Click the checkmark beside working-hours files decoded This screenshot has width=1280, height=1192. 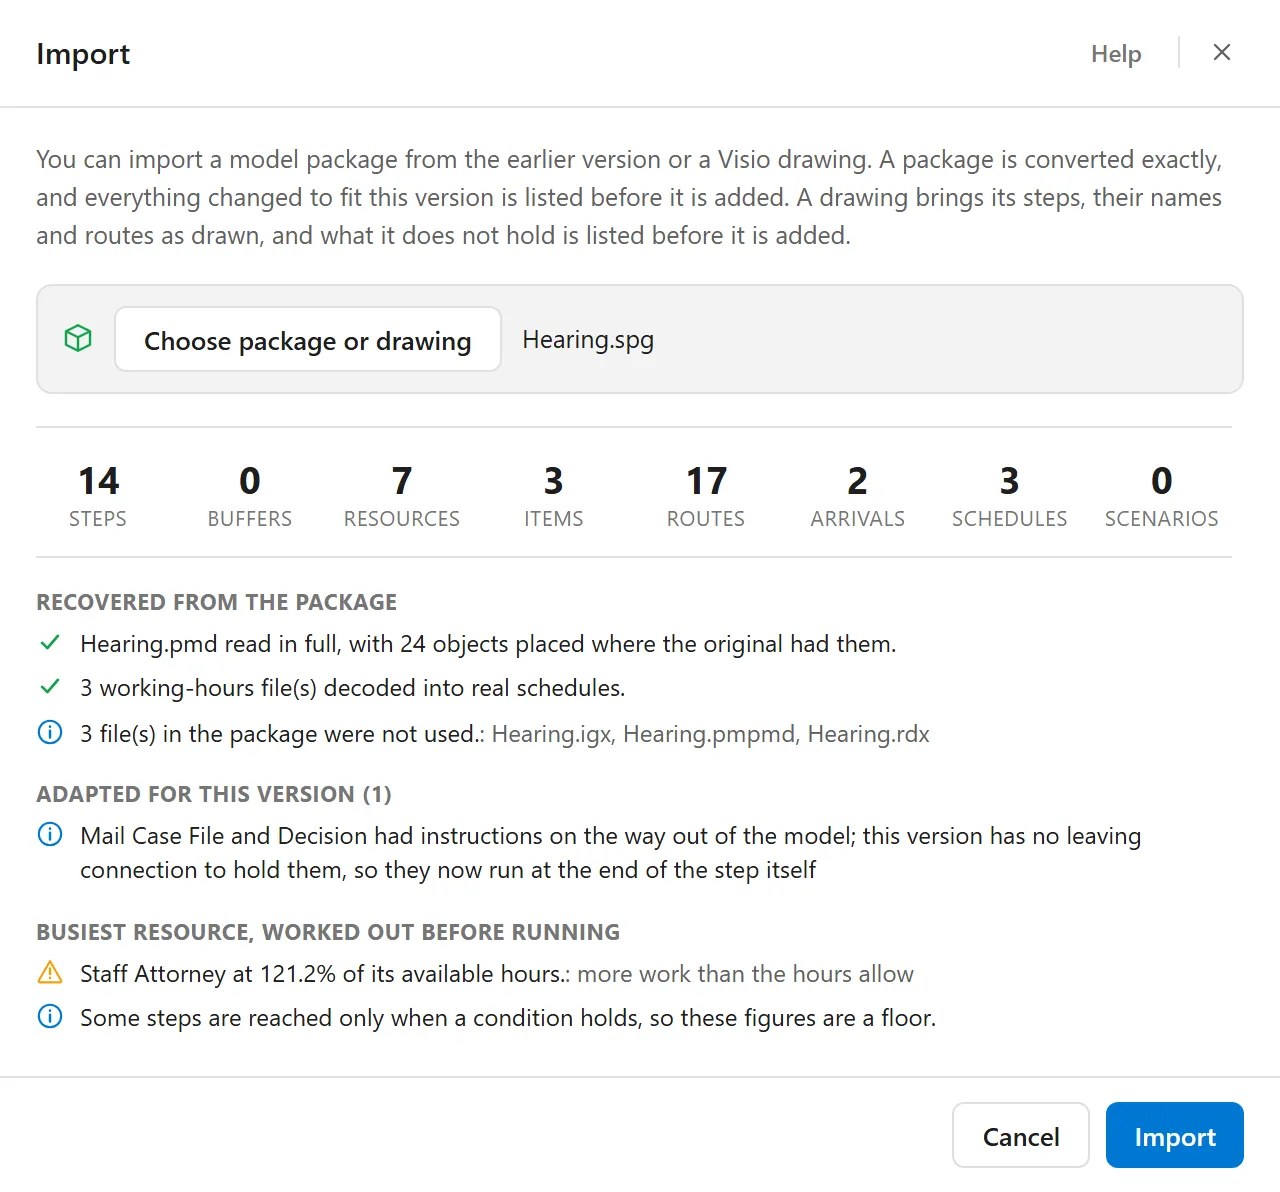[50, 687]
